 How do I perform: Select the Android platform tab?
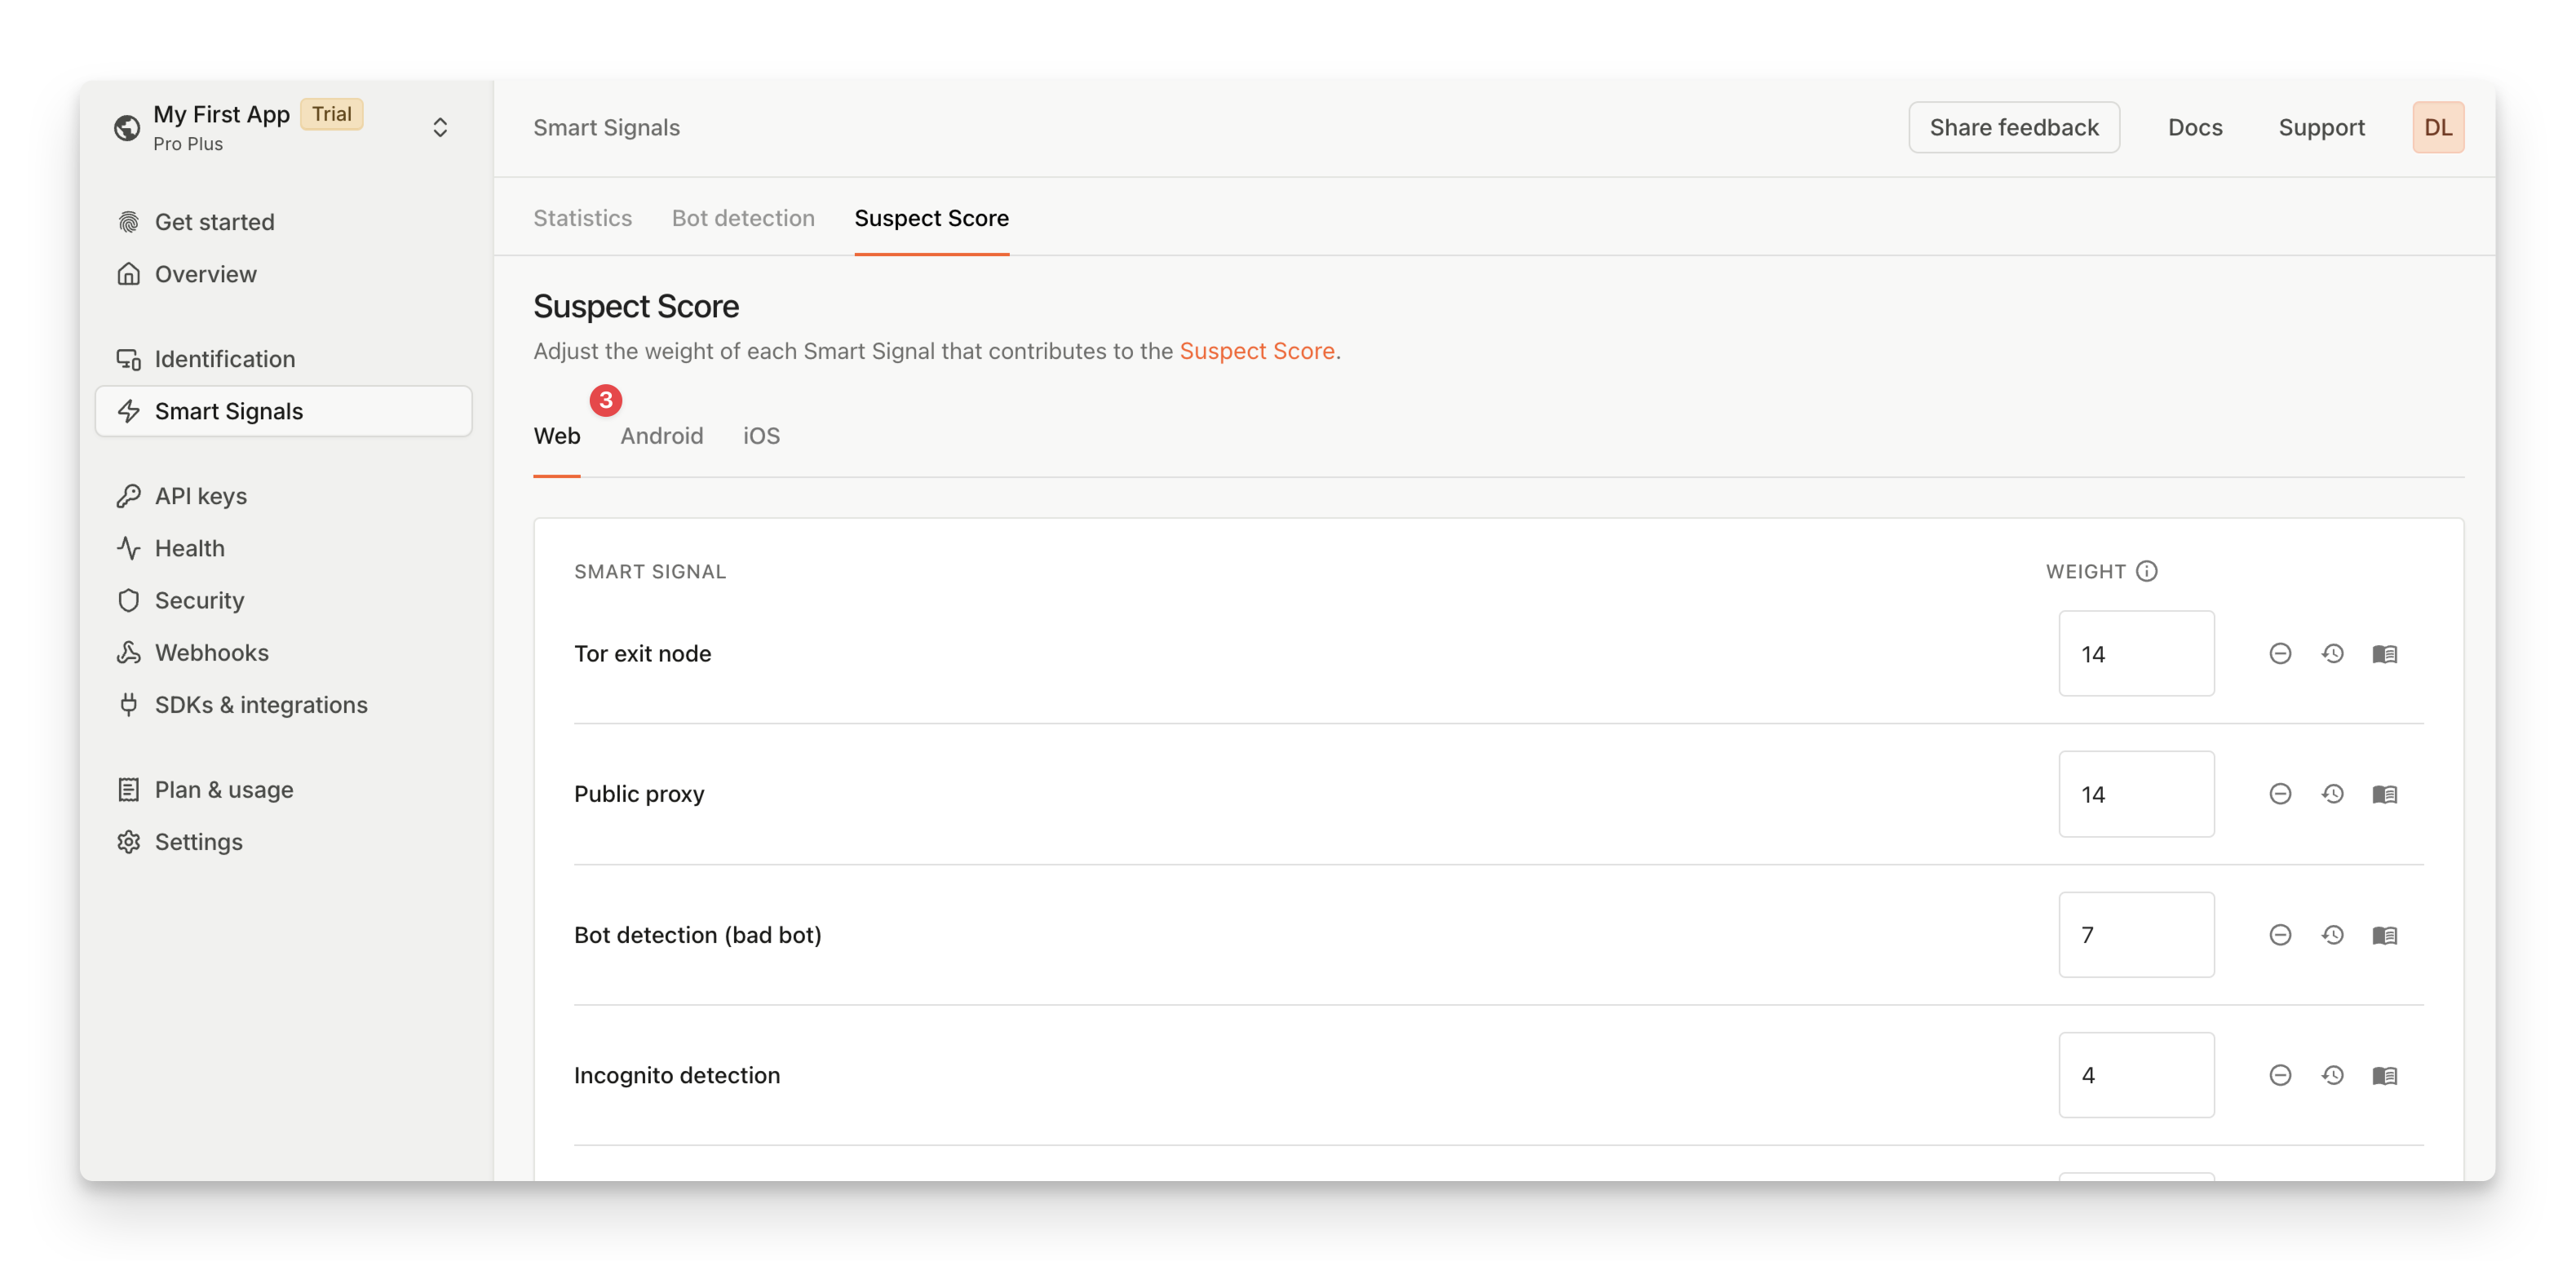point(661,436)
